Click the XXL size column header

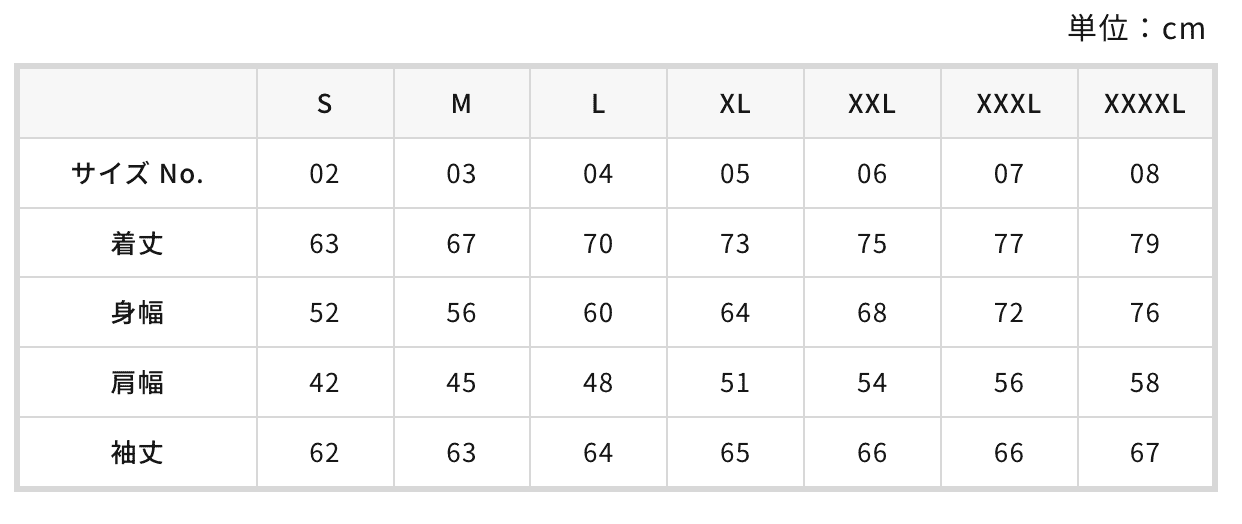[x=872, y=104]
